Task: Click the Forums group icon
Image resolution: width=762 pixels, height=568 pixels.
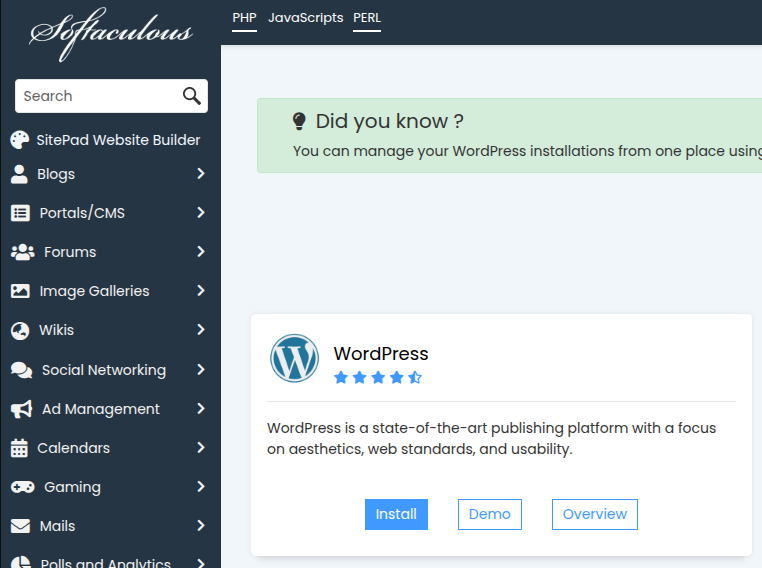Action: click(22, 252)
